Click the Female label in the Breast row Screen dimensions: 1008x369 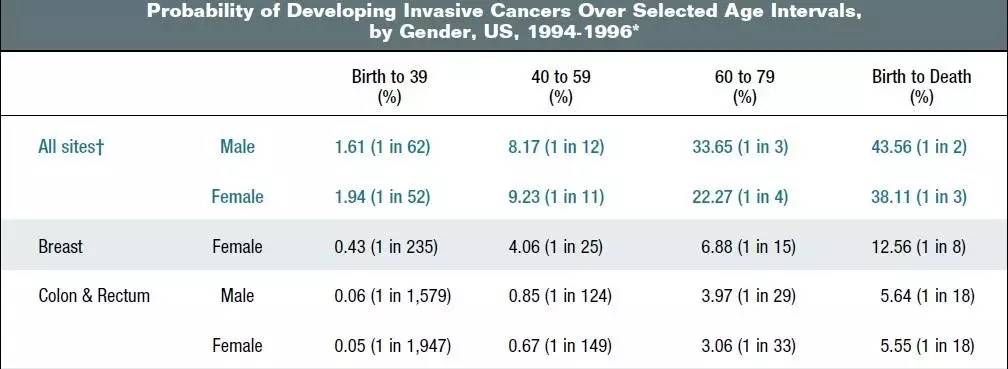(237, 246)
